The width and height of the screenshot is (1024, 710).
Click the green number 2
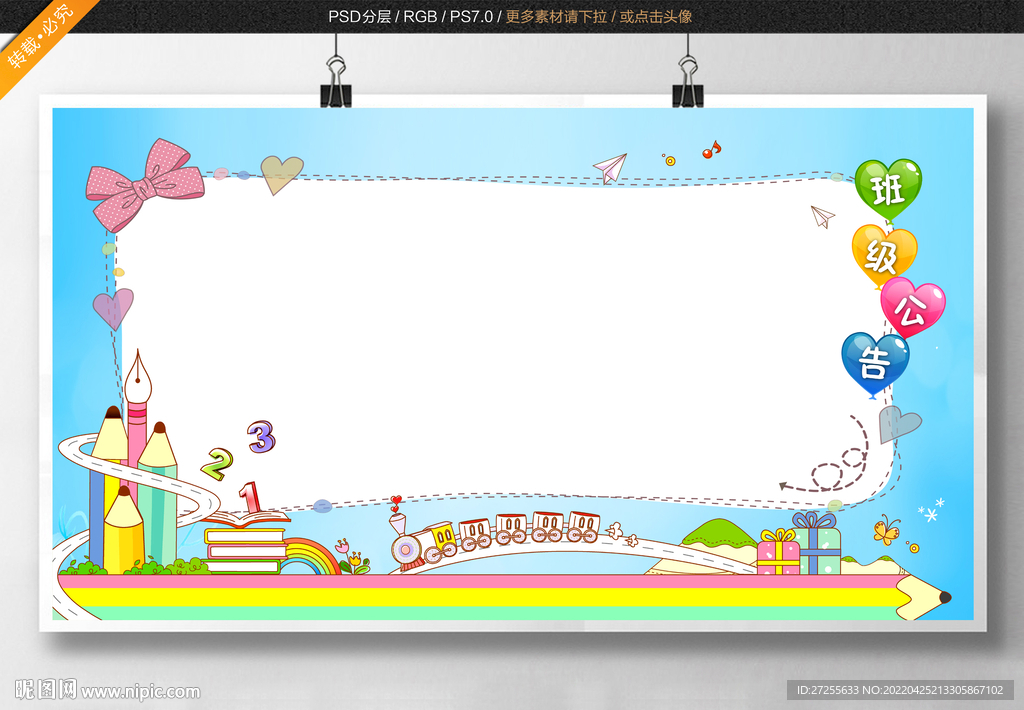tap(217, 463)
